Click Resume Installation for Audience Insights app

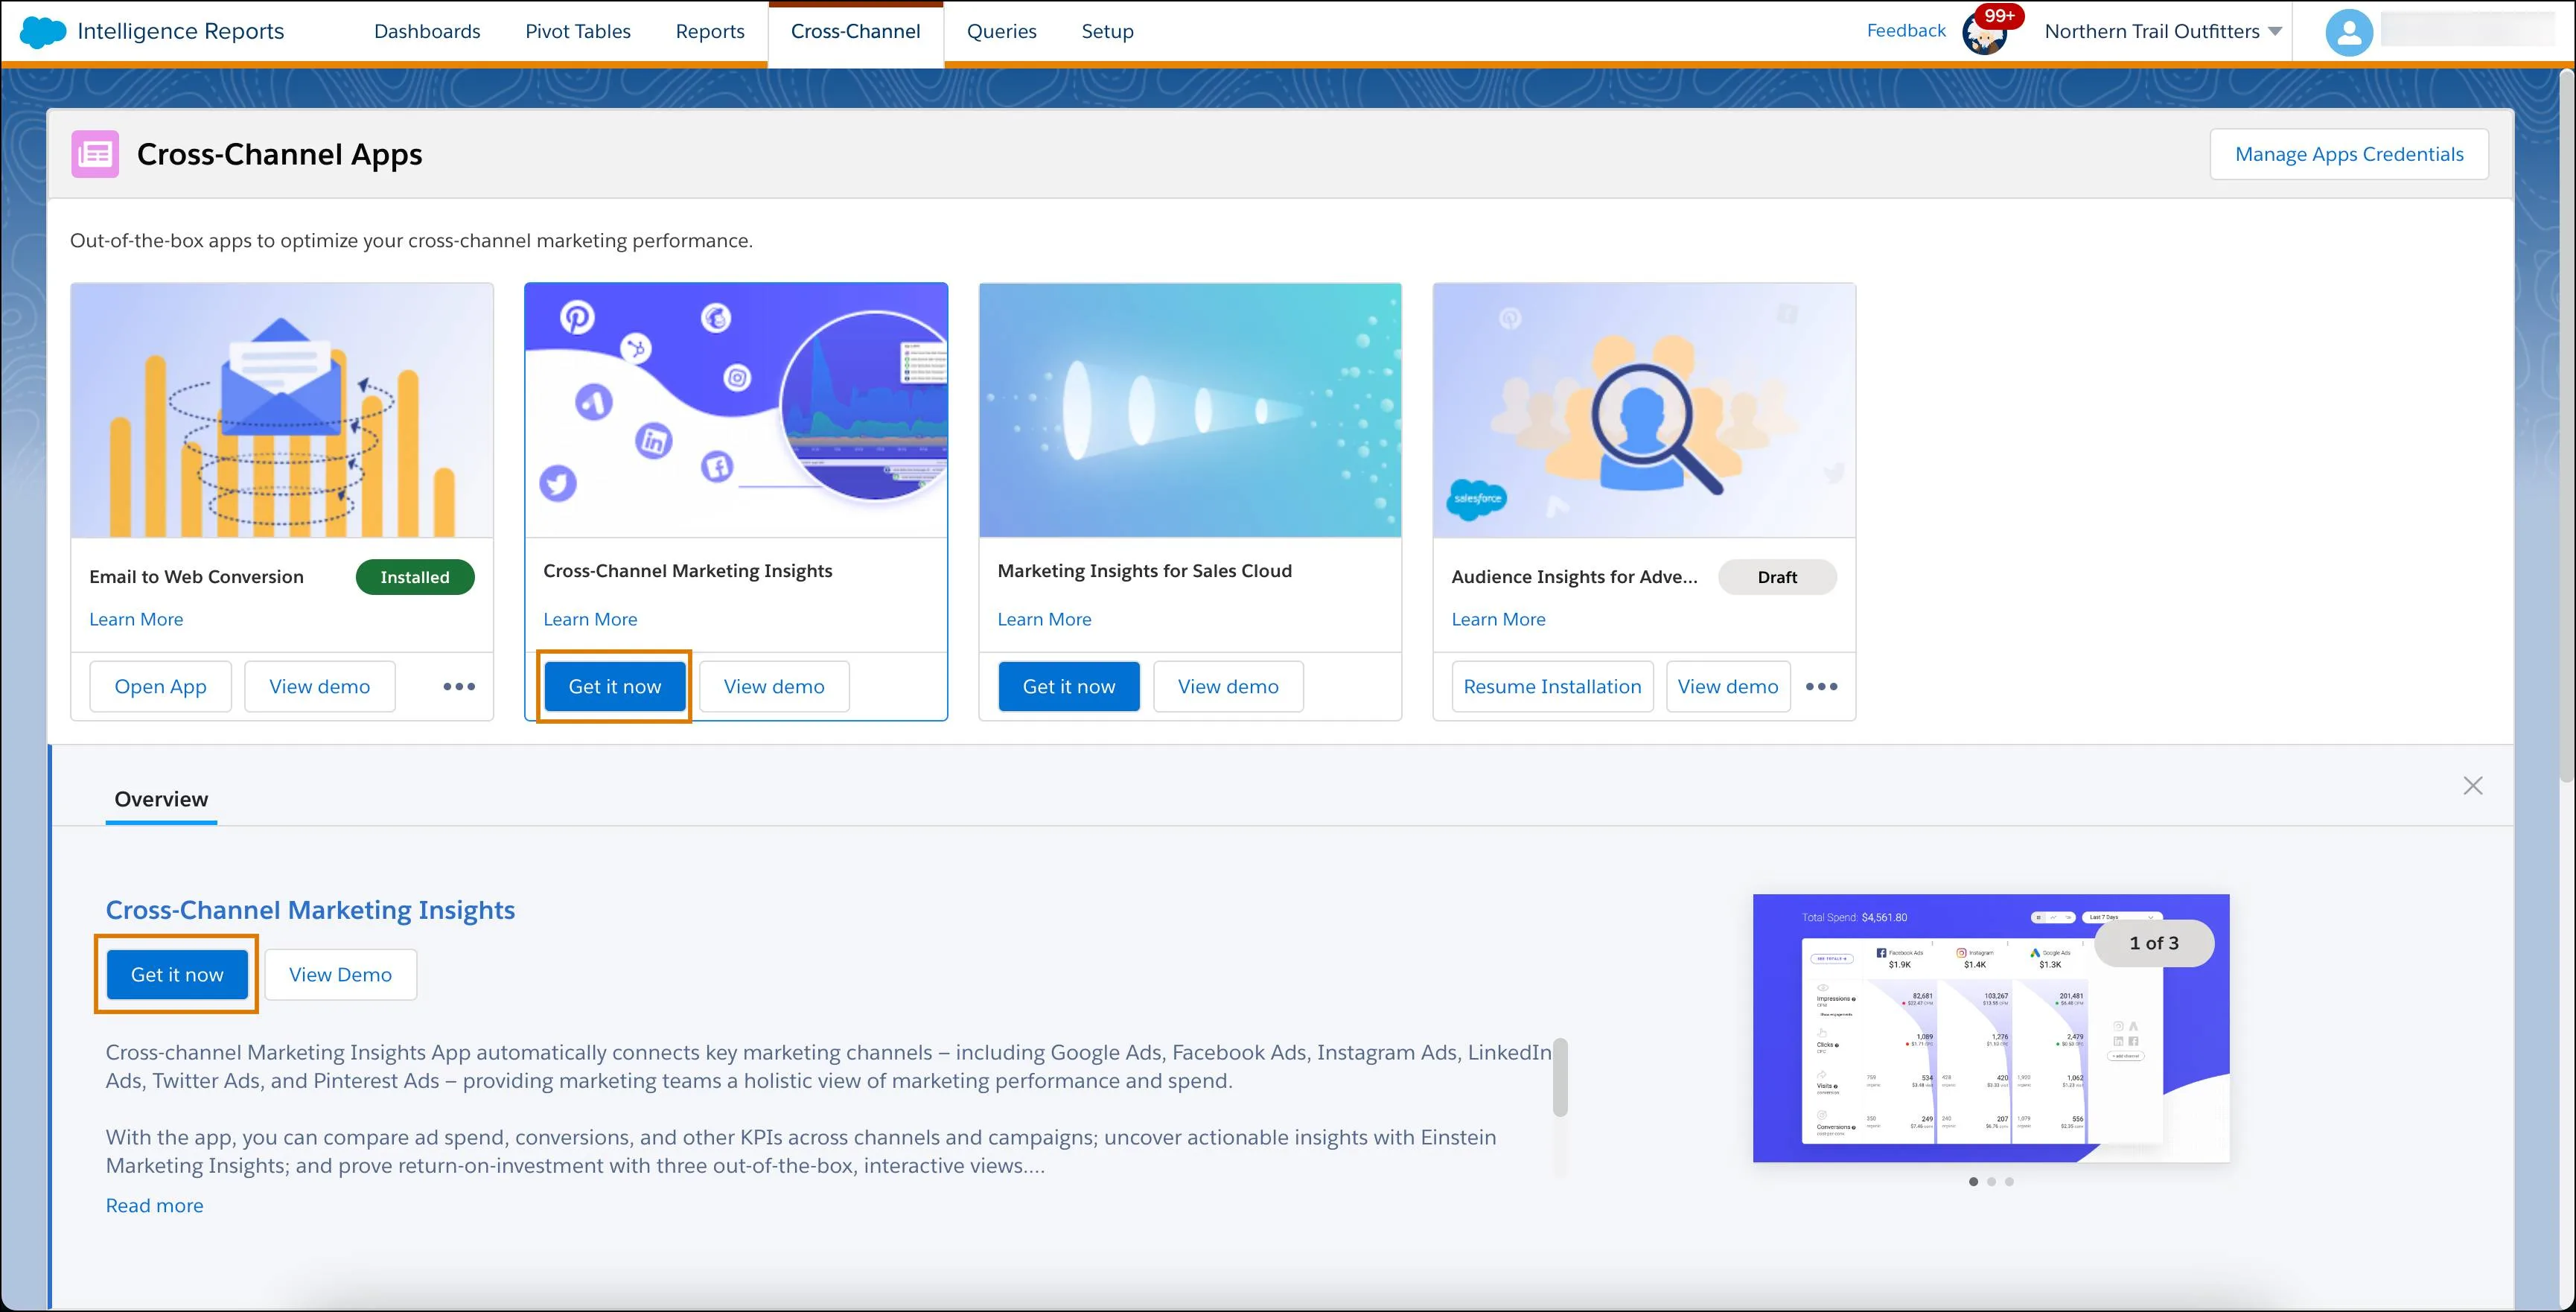point(1552,686)
